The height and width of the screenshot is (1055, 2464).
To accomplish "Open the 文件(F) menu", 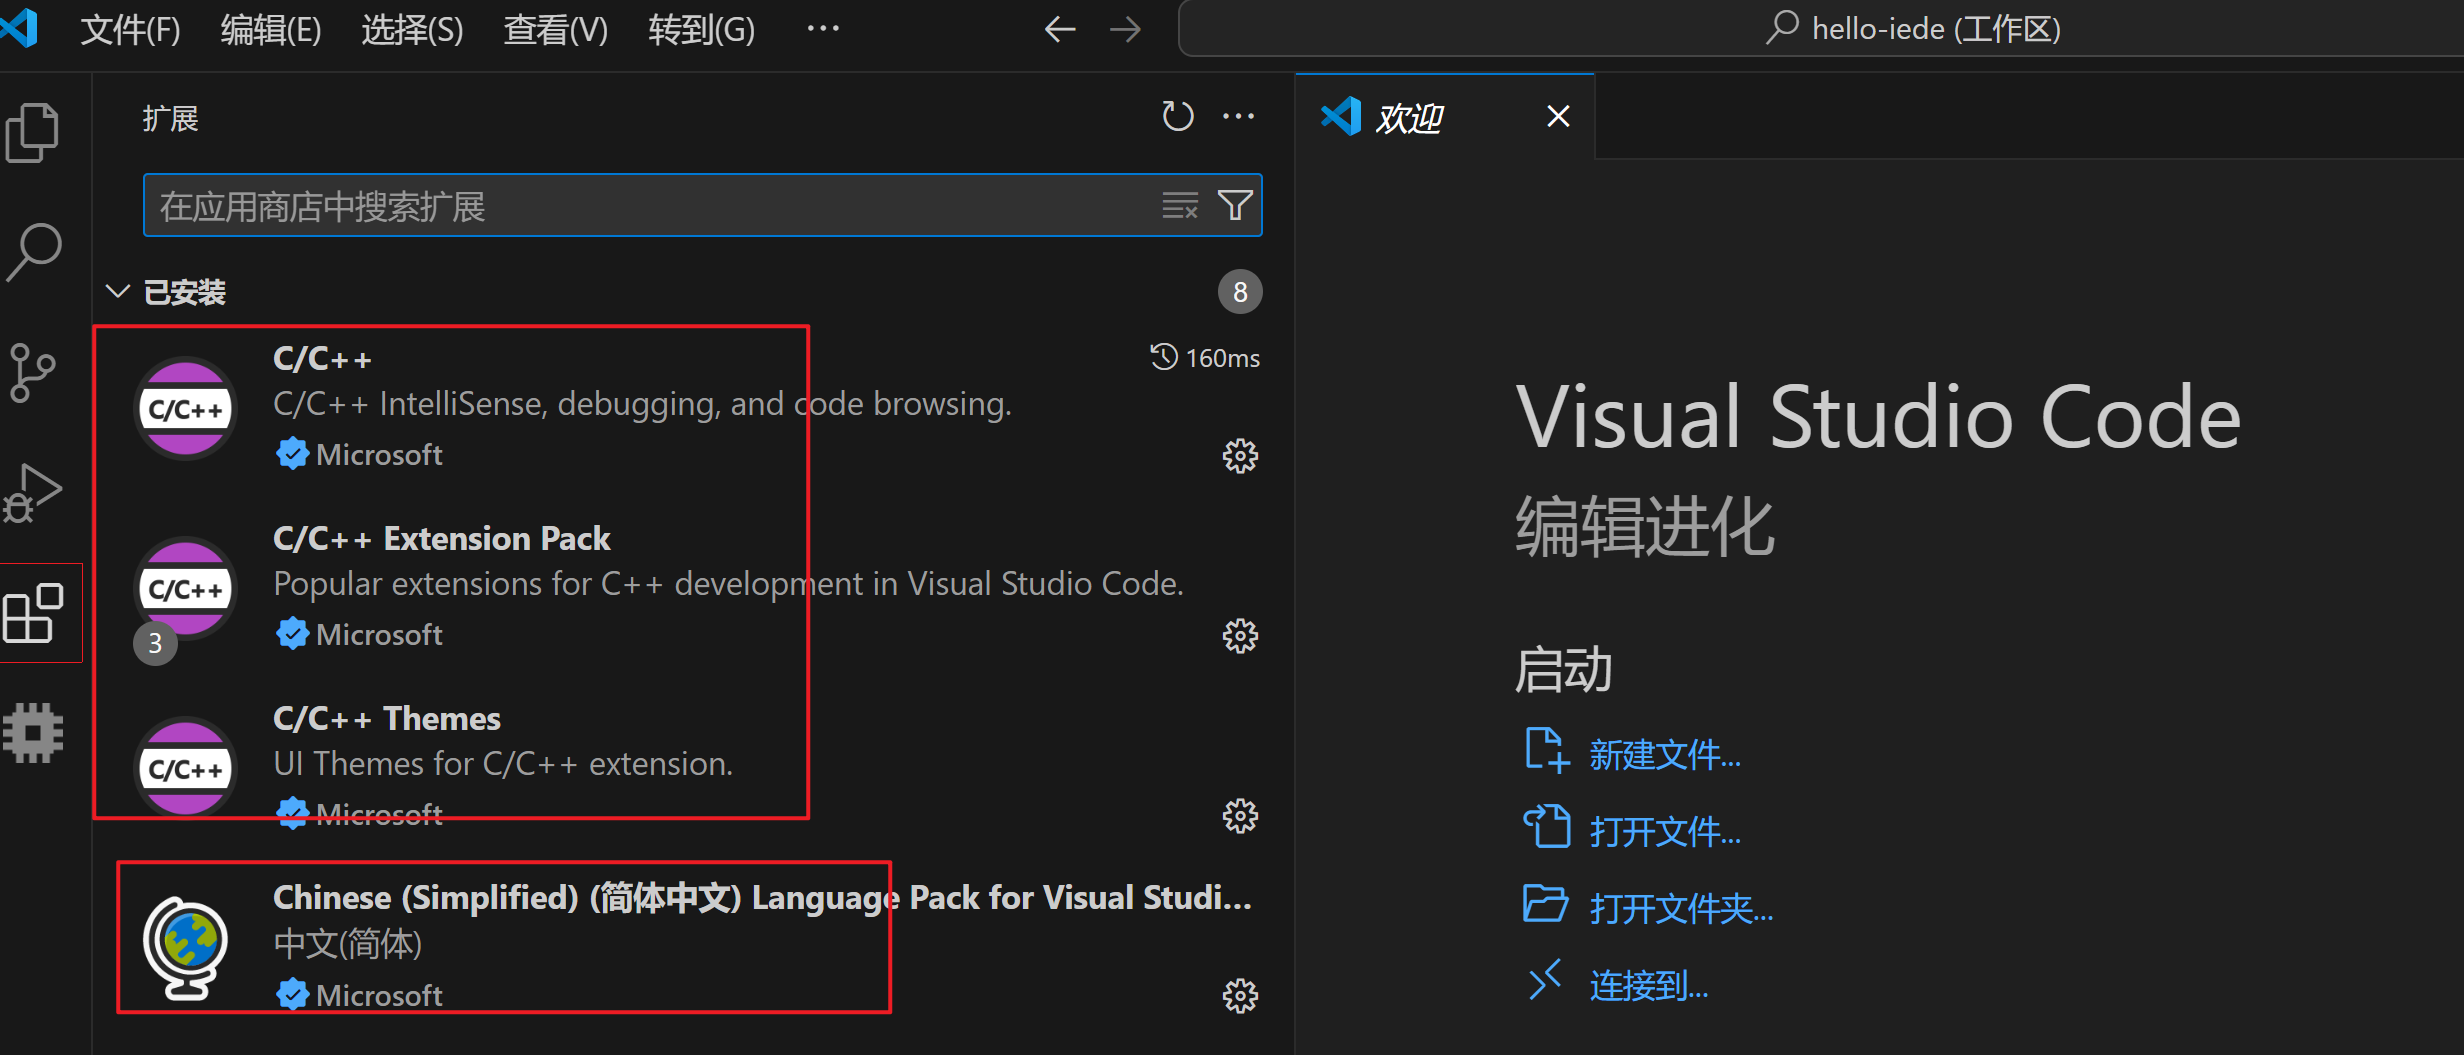I will pyautogui.click(x=130, y=30).
